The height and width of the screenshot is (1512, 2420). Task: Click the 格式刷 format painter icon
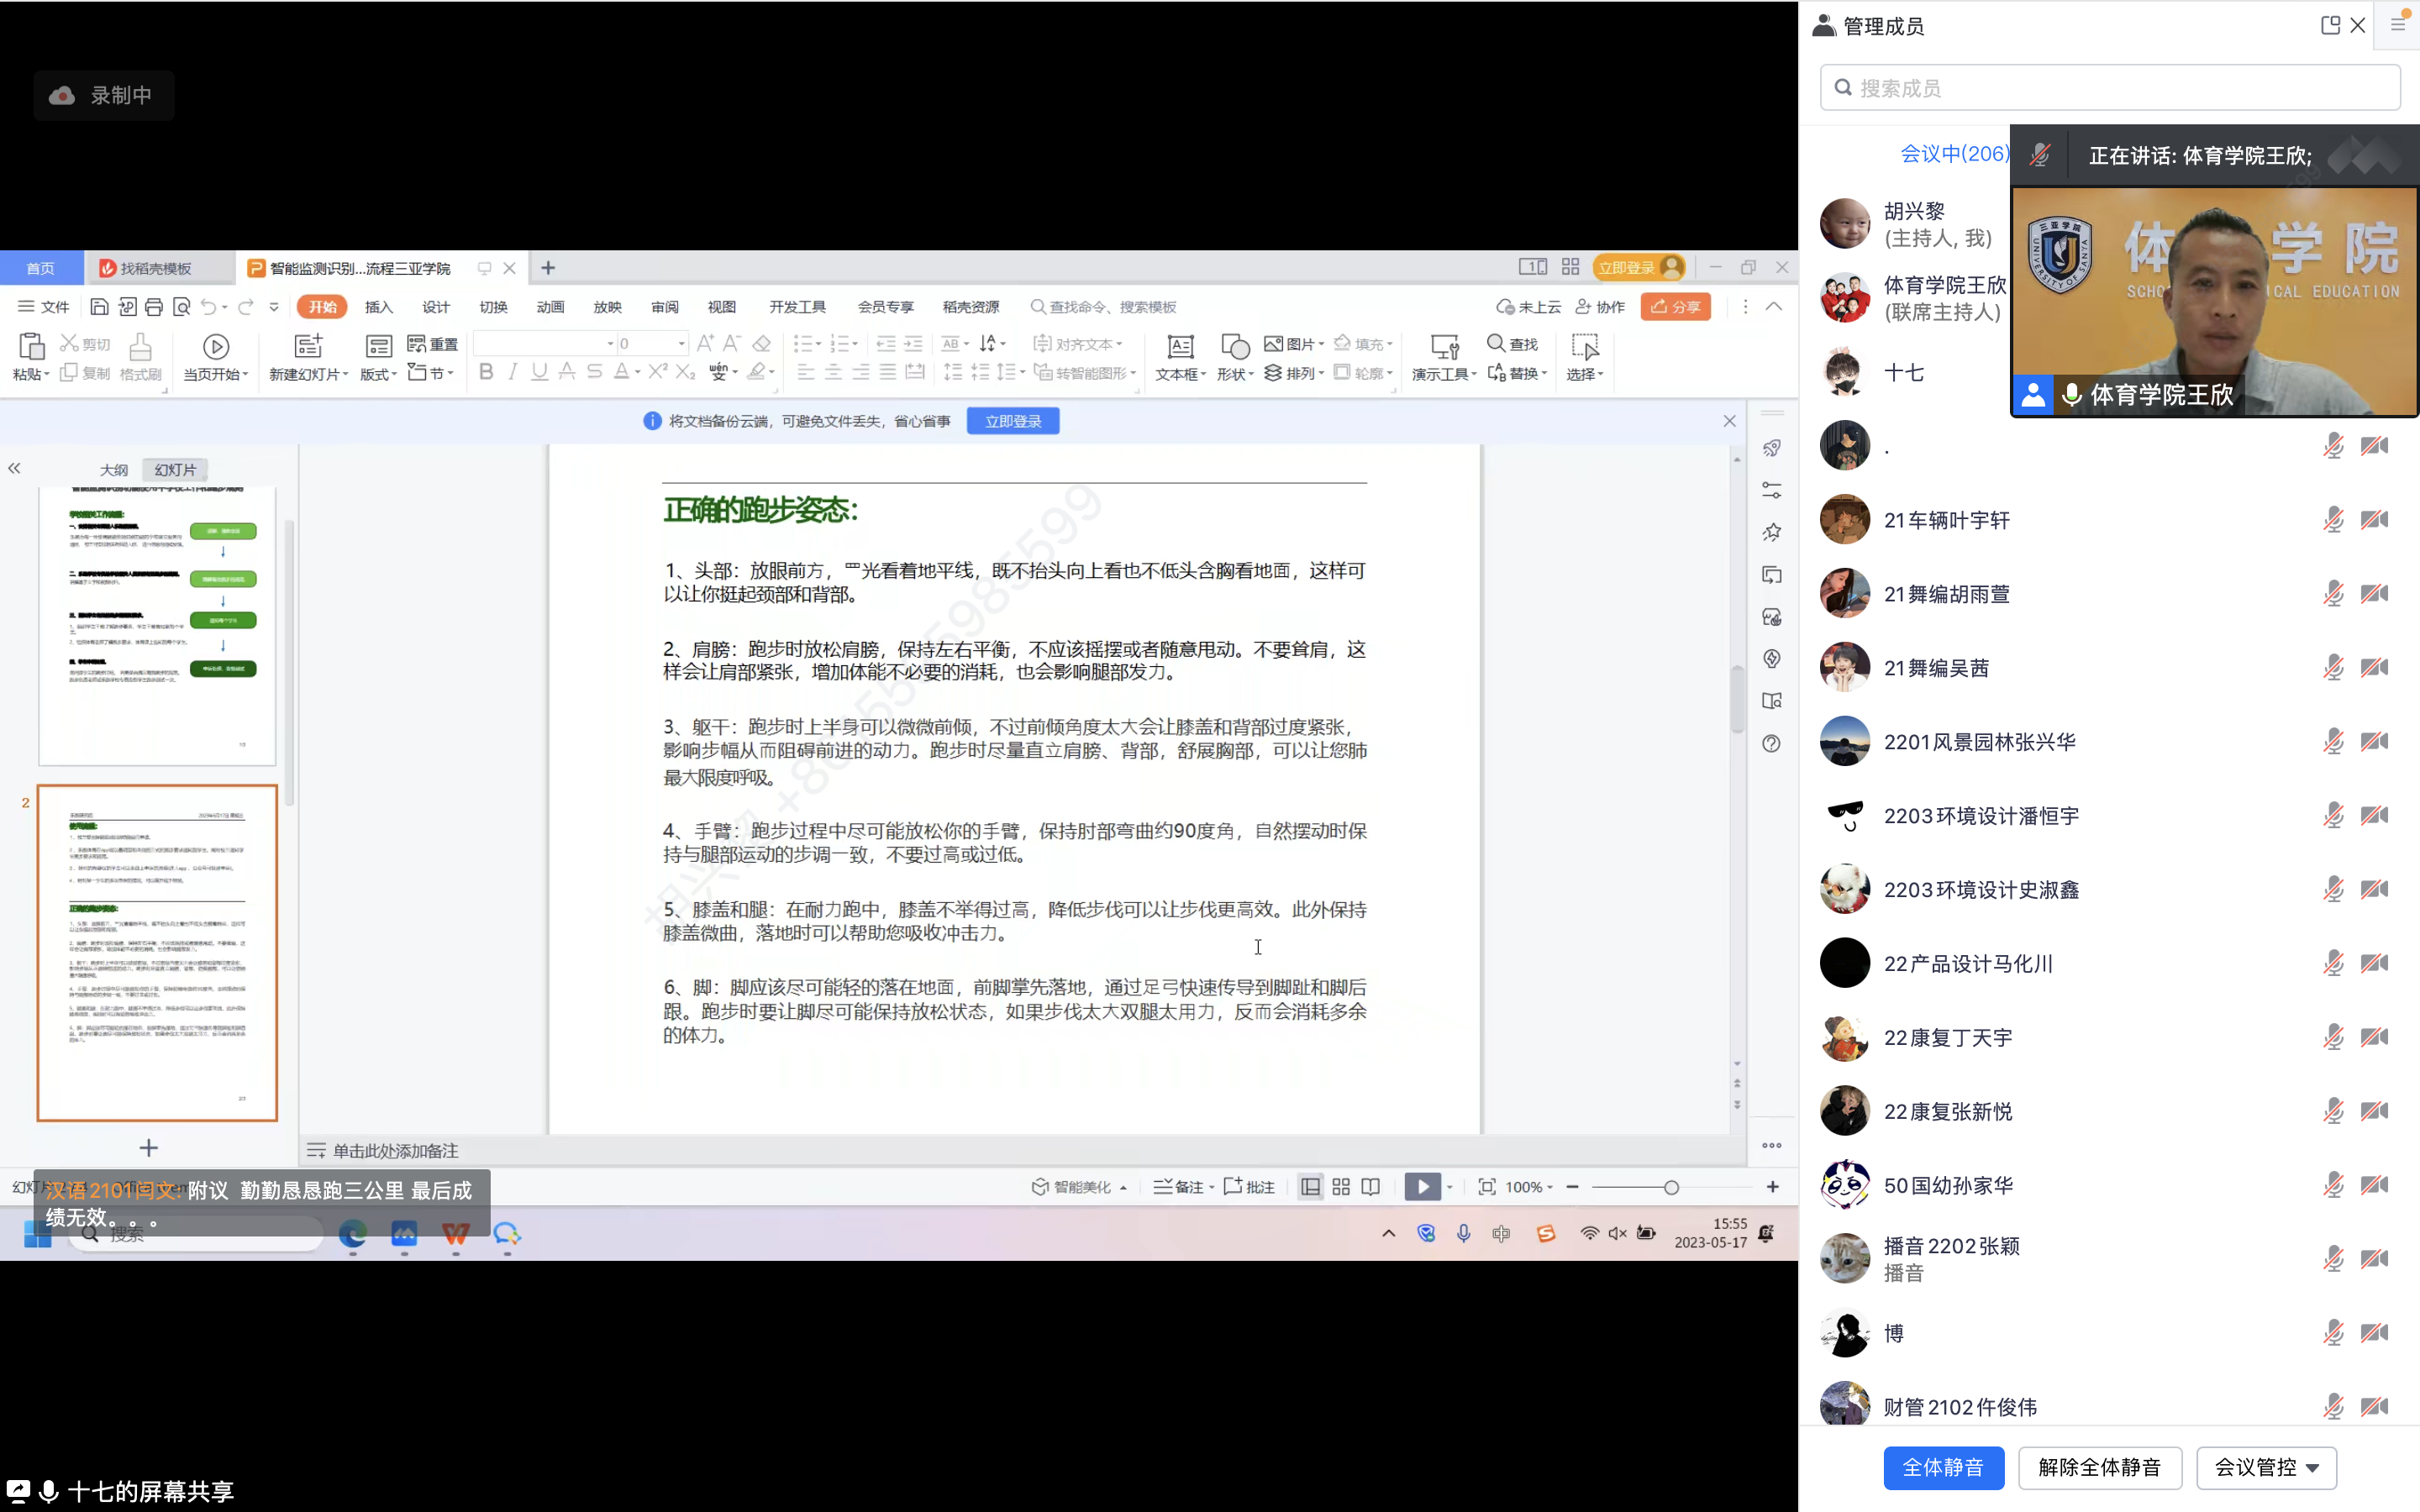(x=140, y=347)
